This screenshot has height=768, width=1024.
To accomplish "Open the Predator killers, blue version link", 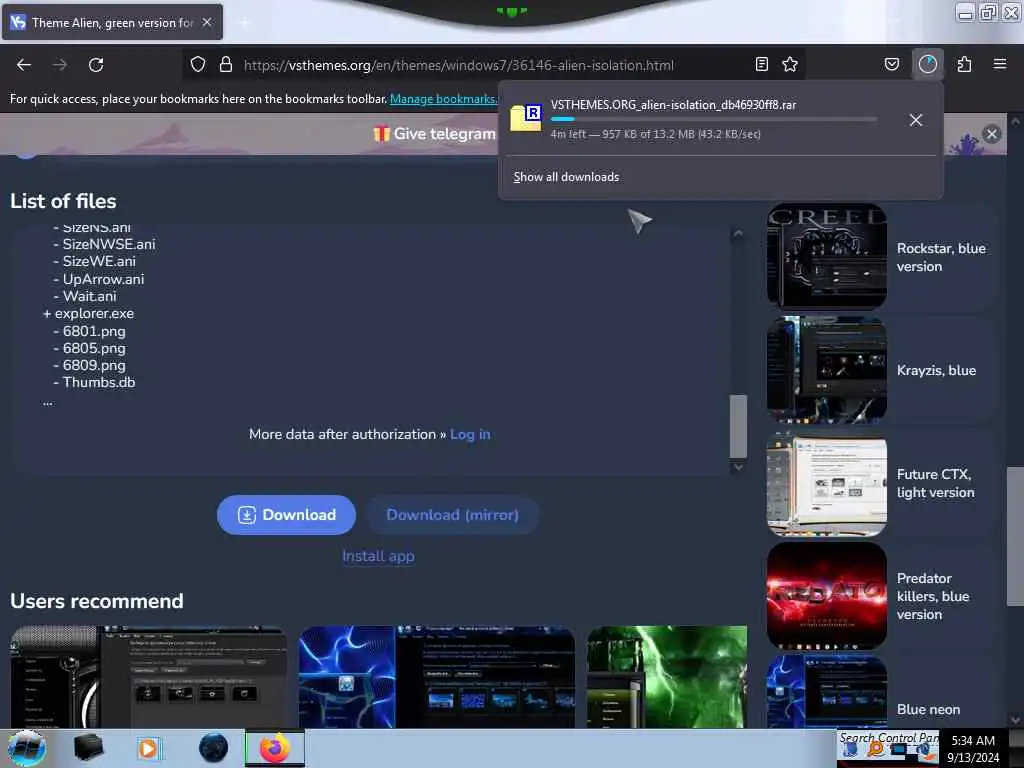I will 933,596.
